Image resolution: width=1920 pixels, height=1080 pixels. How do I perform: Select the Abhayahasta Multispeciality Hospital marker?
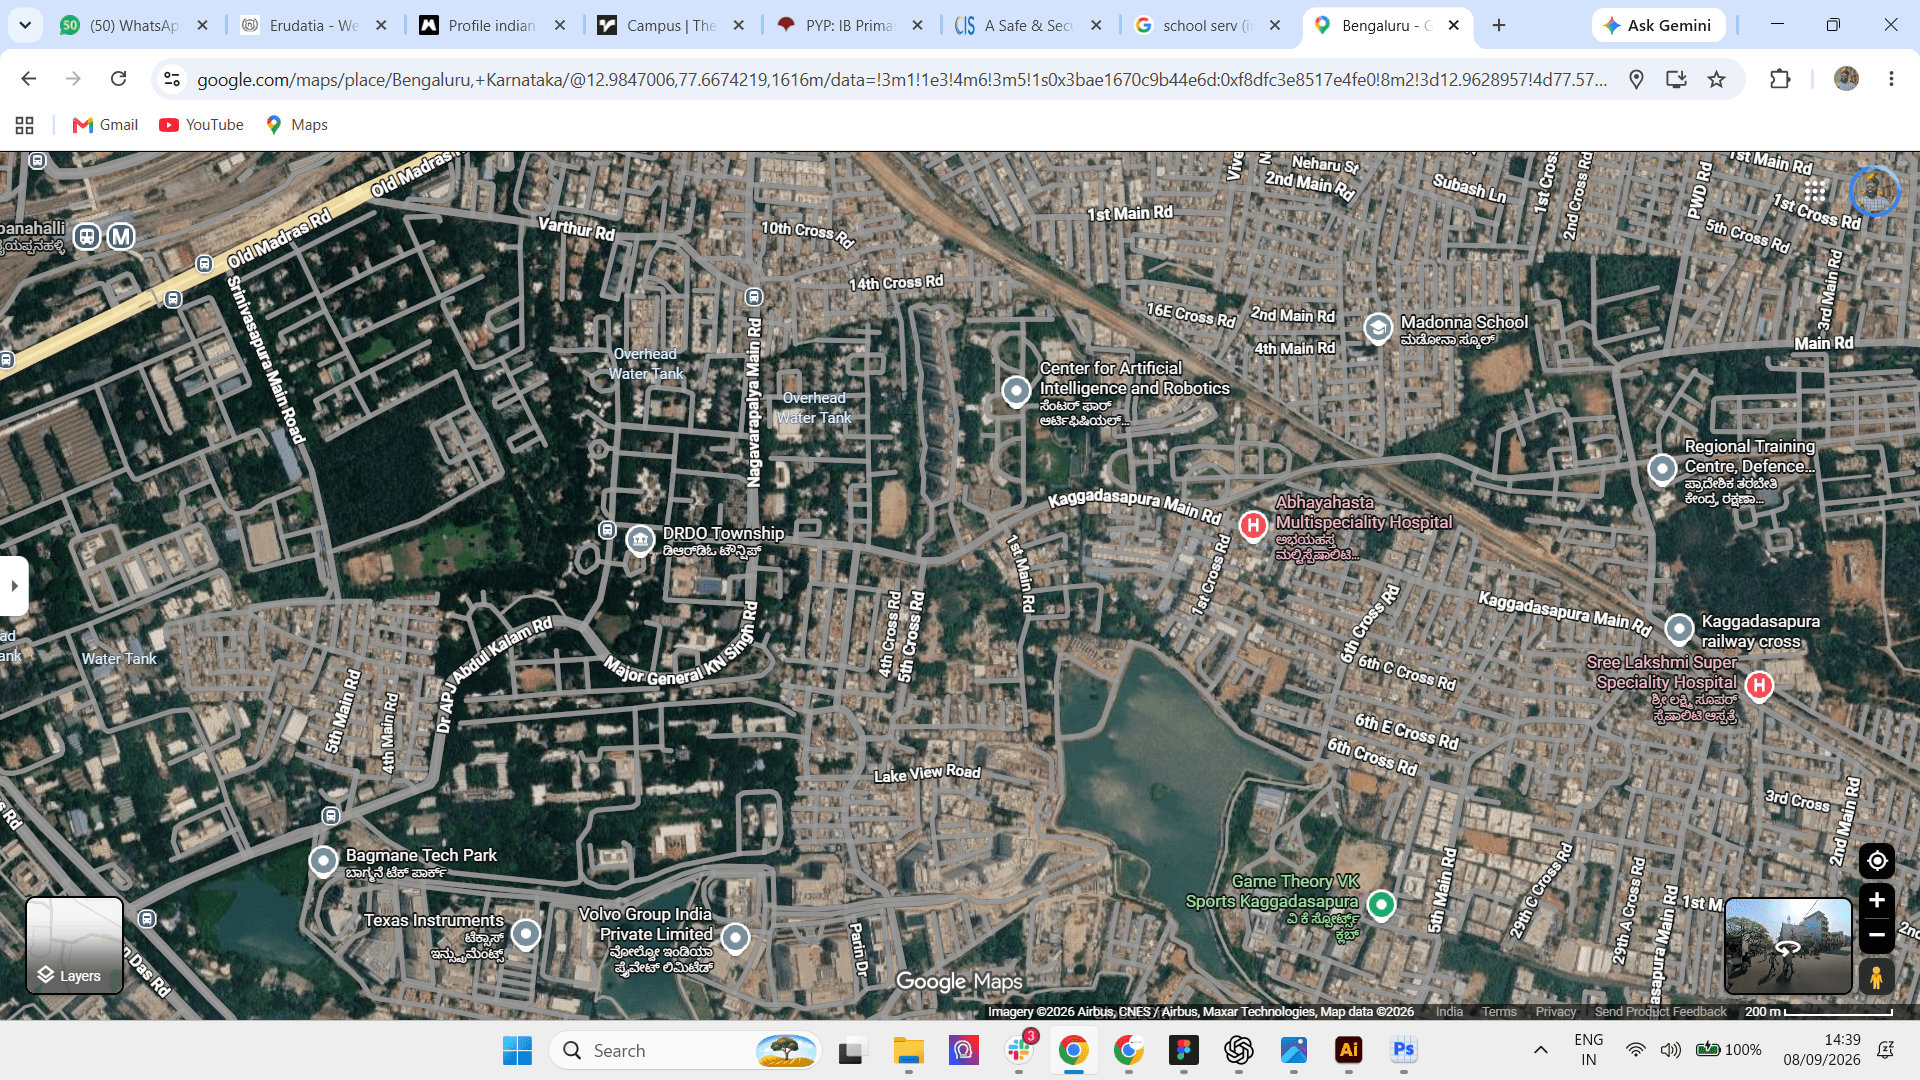pyautogui.click(x=1253, y=525)
